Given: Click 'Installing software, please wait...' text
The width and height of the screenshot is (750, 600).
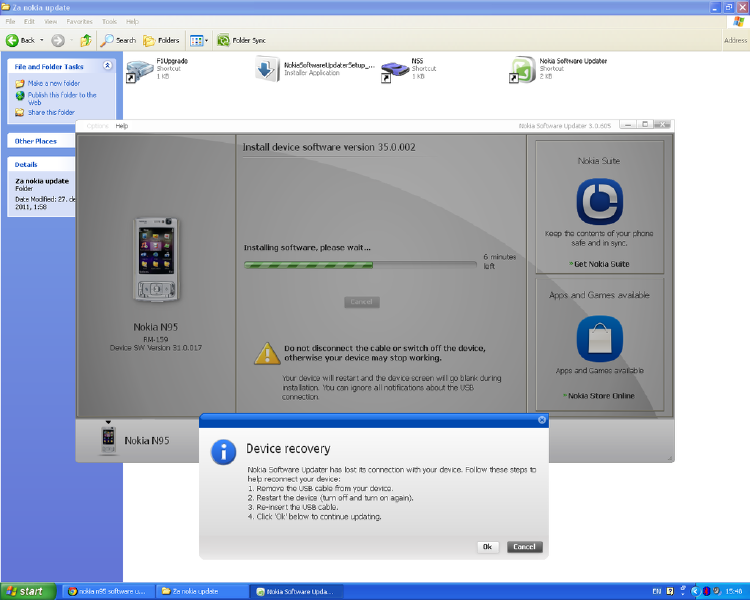Looking at the screenshot, I should tap(307, 247).
